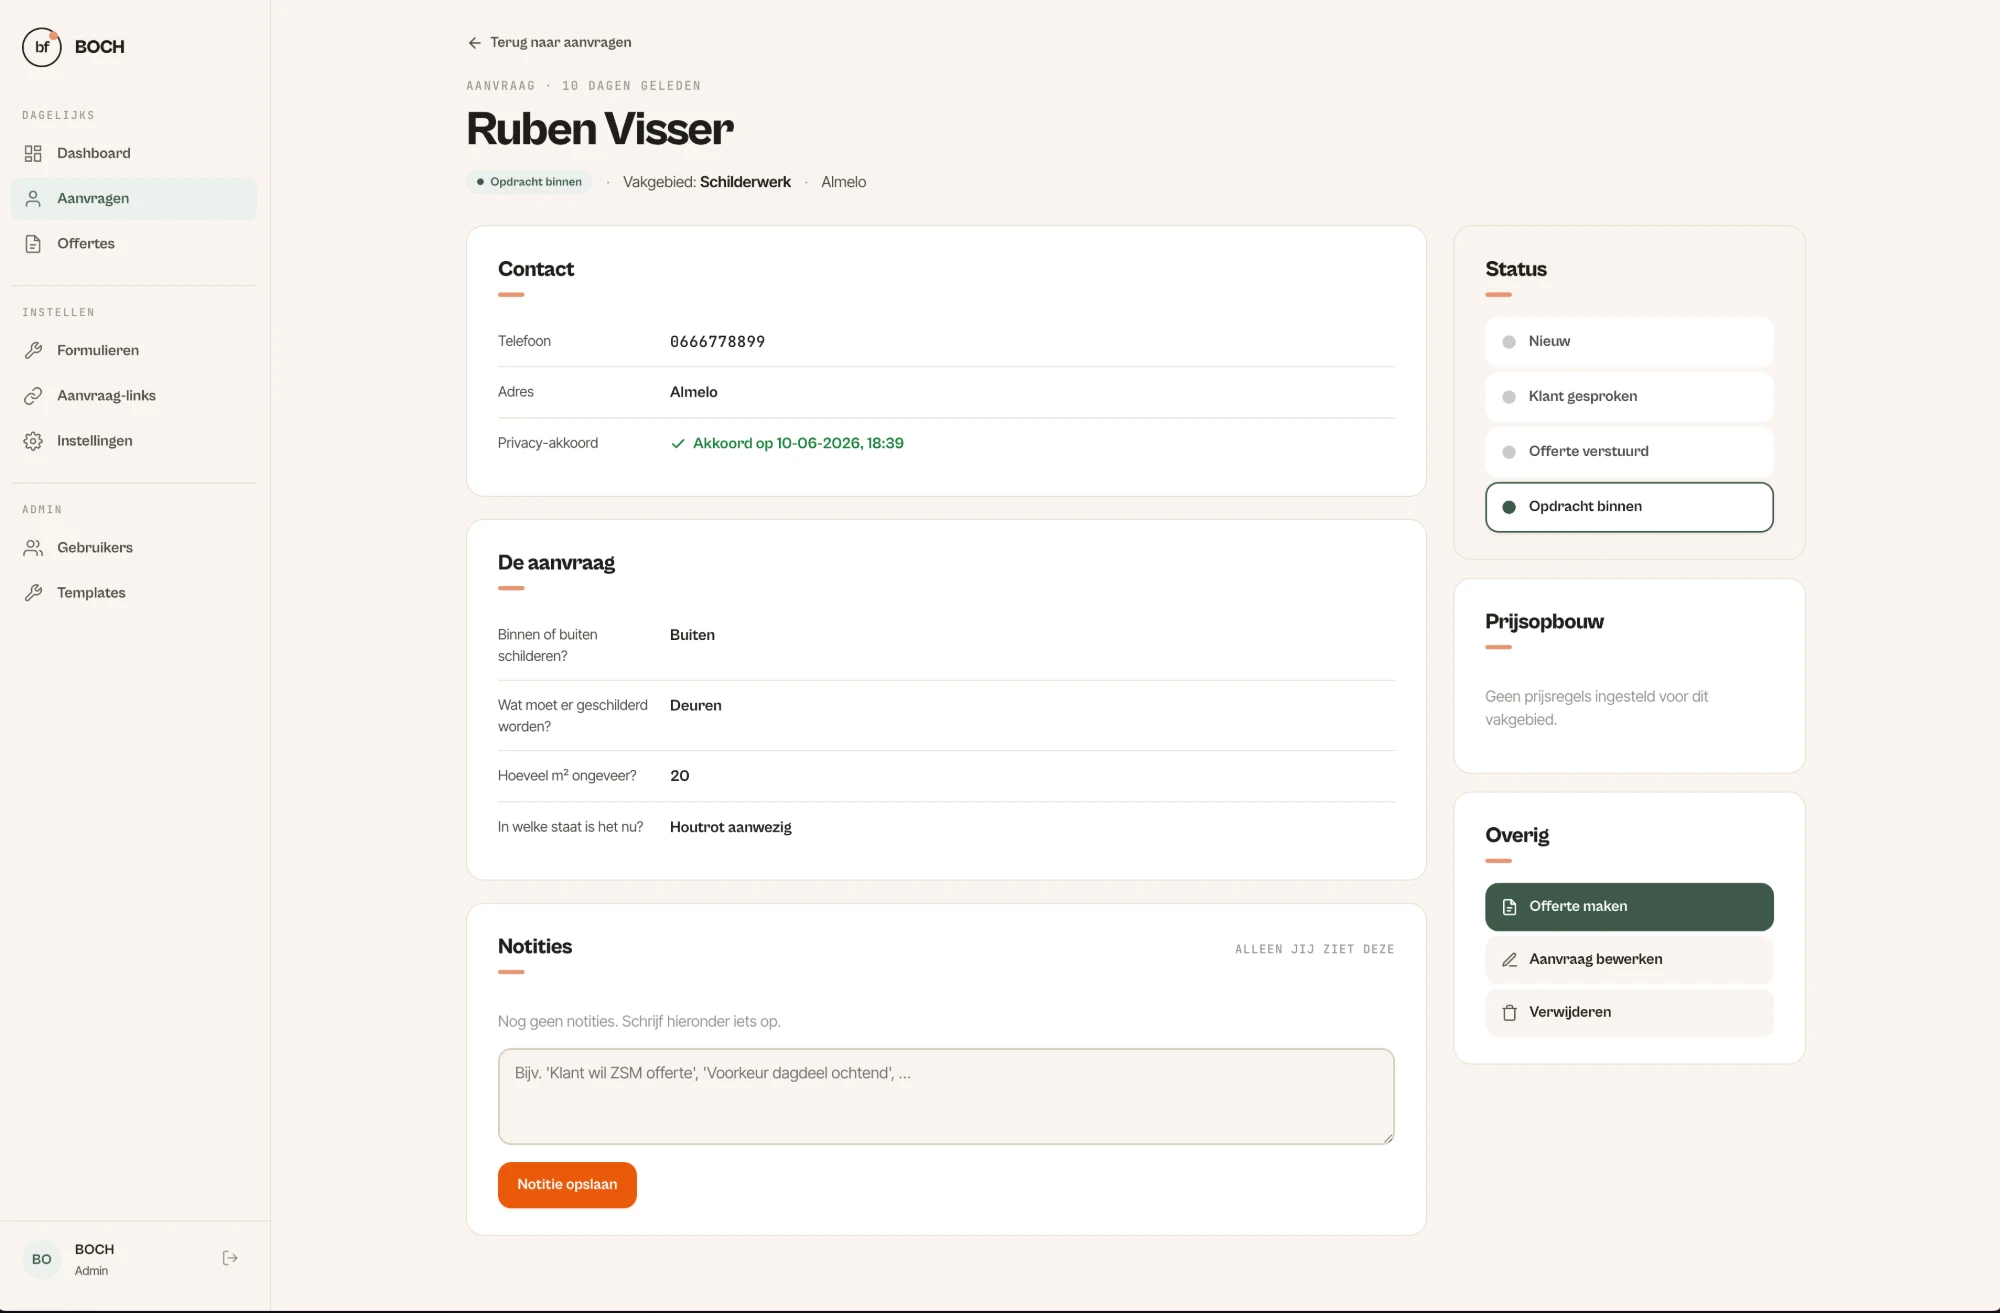Click the Offerte maken button
The image size is (2000, 1313).
point(1629,906)
